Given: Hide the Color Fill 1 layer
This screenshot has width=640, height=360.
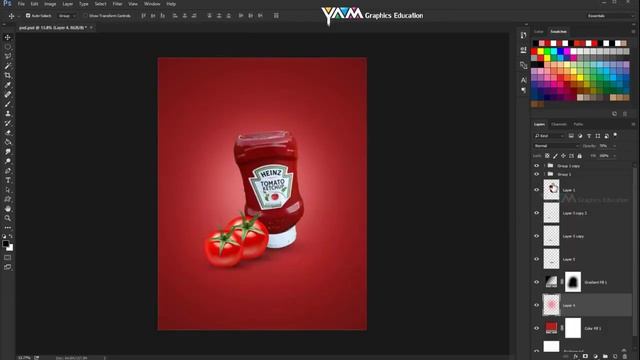Looking at the screenshot, I should 536,328.
